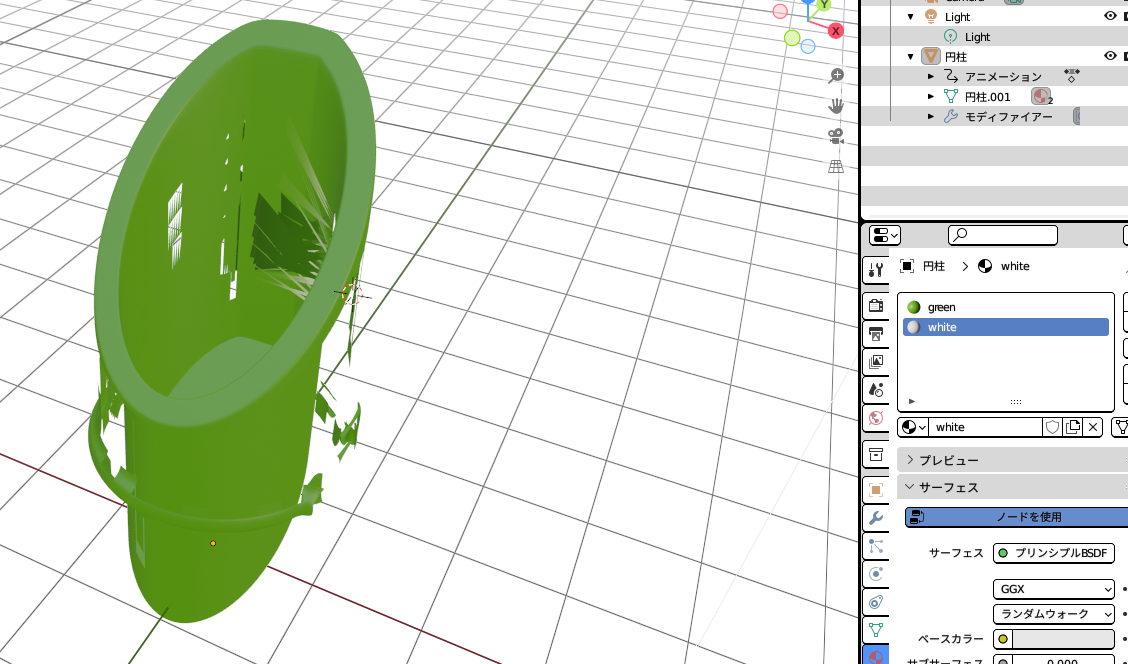Click the サブサーフェス 0.000 value field

coord(1063,660)
